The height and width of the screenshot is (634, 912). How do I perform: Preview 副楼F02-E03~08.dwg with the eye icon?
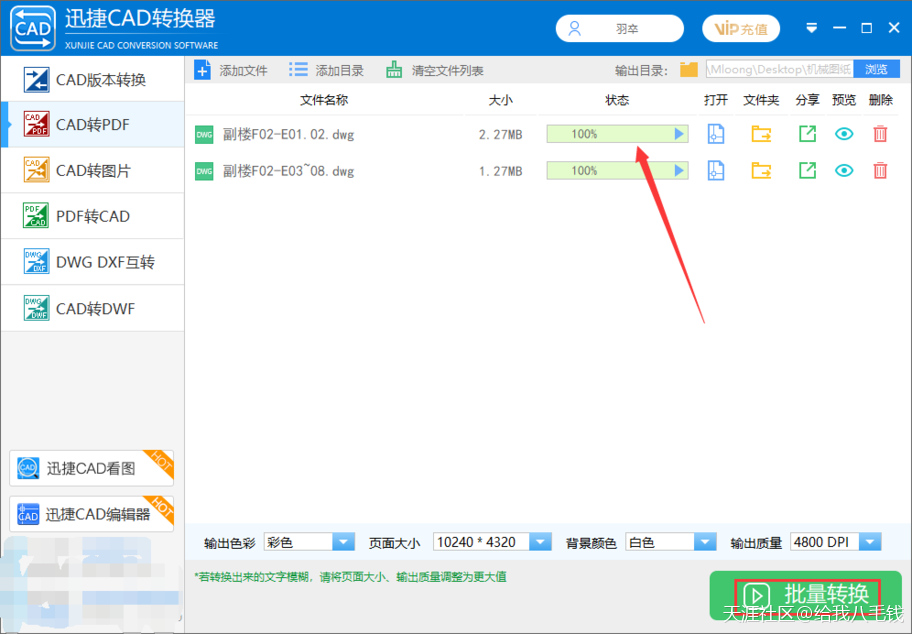[843, 170]
